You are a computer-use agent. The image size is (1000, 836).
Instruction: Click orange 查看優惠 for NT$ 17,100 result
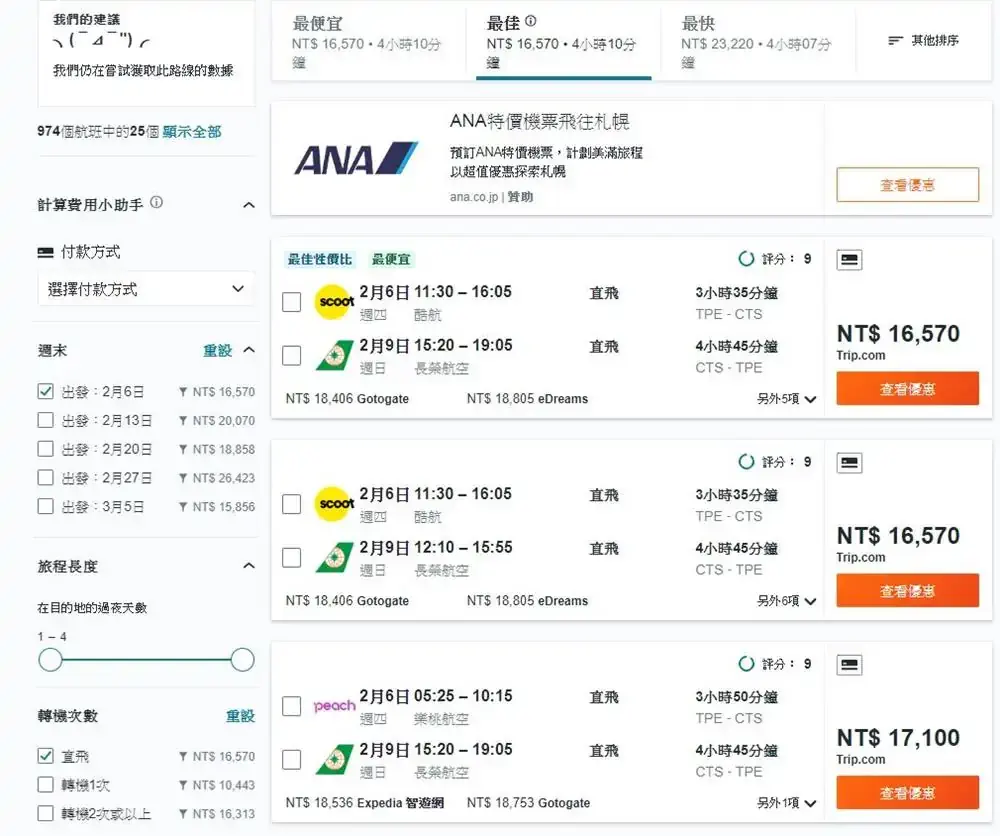[x=908, y=793]
